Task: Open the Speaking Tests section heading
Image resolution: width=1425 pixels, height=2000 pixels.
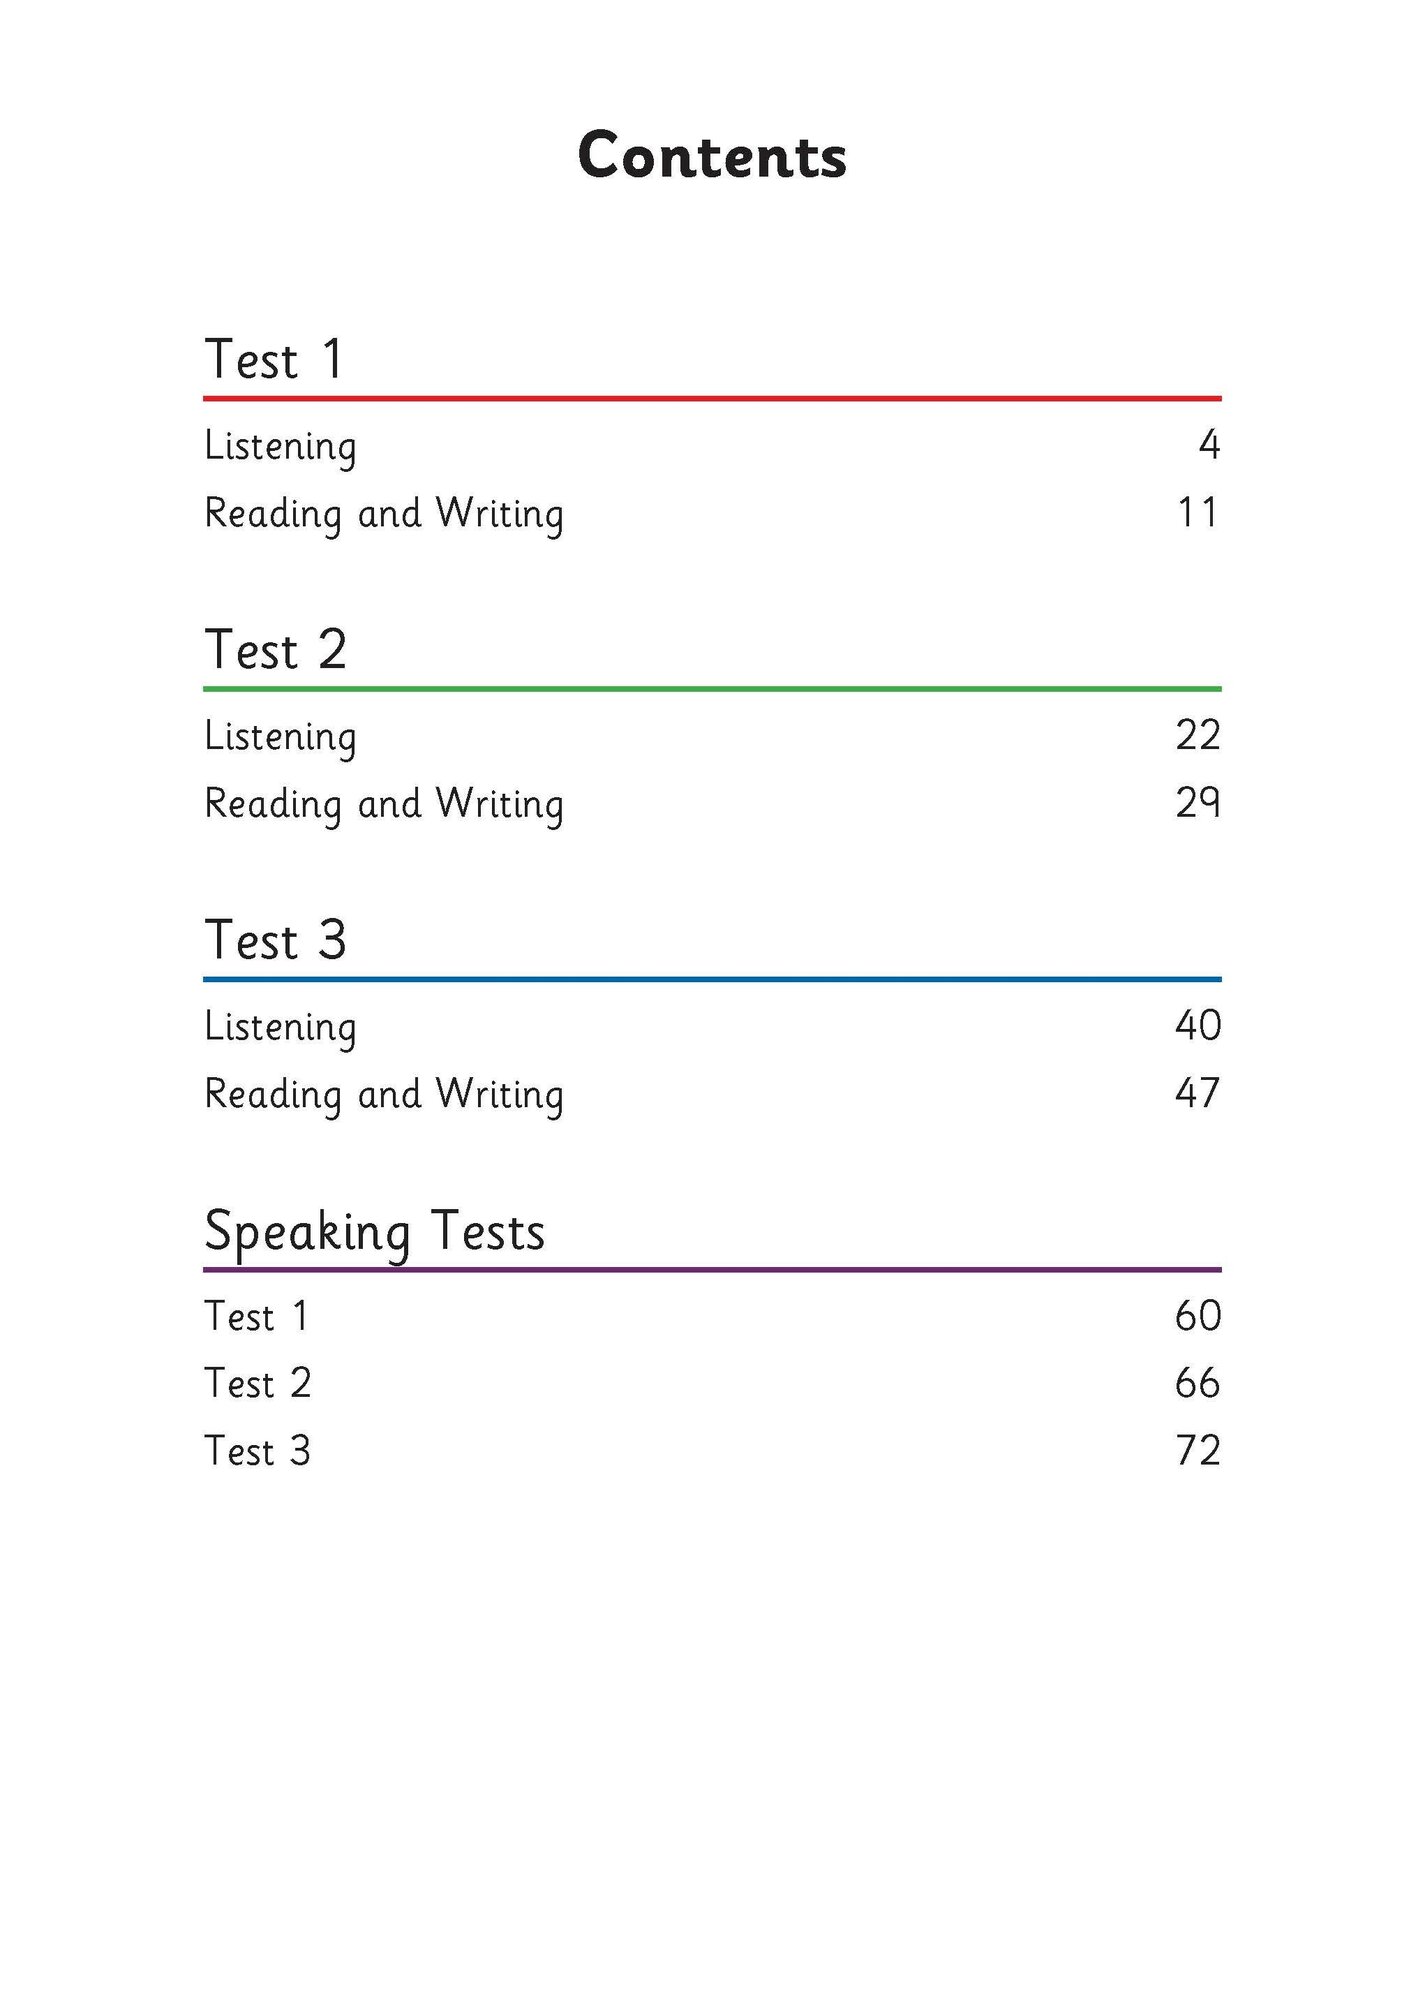Action: pos(375,1232)
